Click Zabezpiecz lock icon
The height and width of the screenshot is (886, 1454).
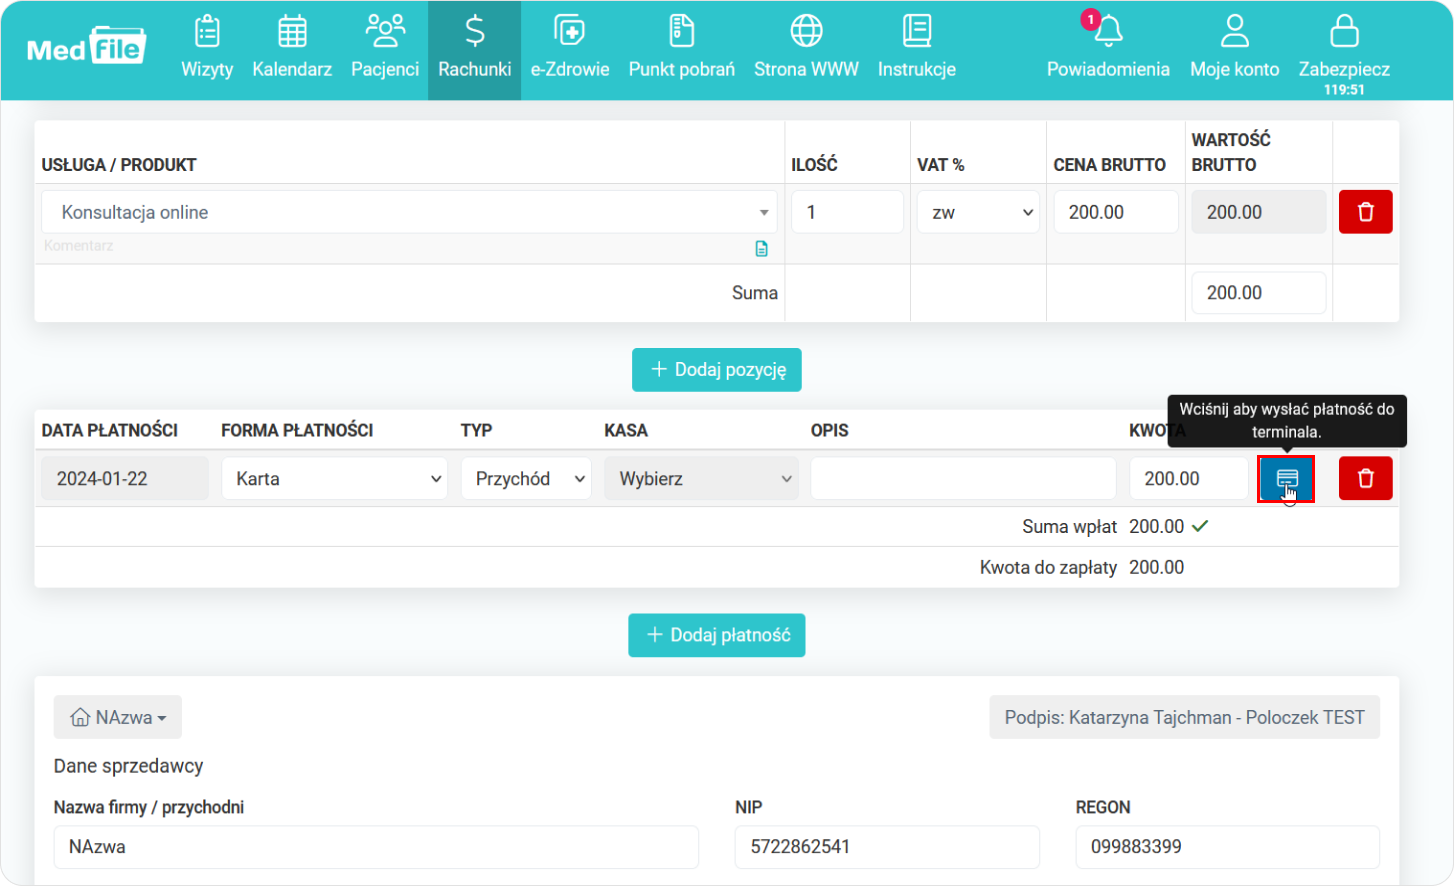1344,32
